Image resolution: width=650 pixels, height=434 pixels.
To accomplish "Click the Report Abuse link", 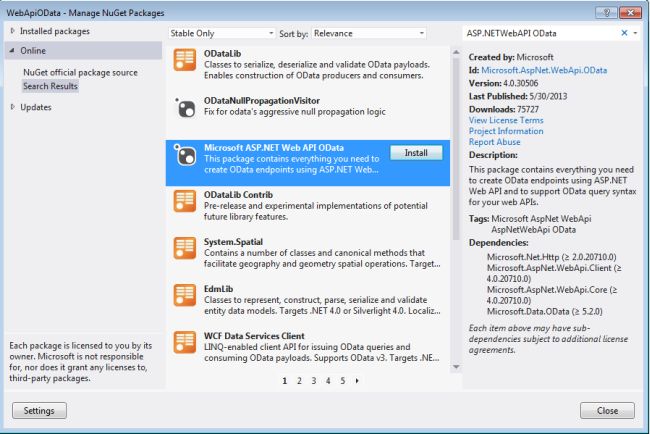I will [494, 142].
